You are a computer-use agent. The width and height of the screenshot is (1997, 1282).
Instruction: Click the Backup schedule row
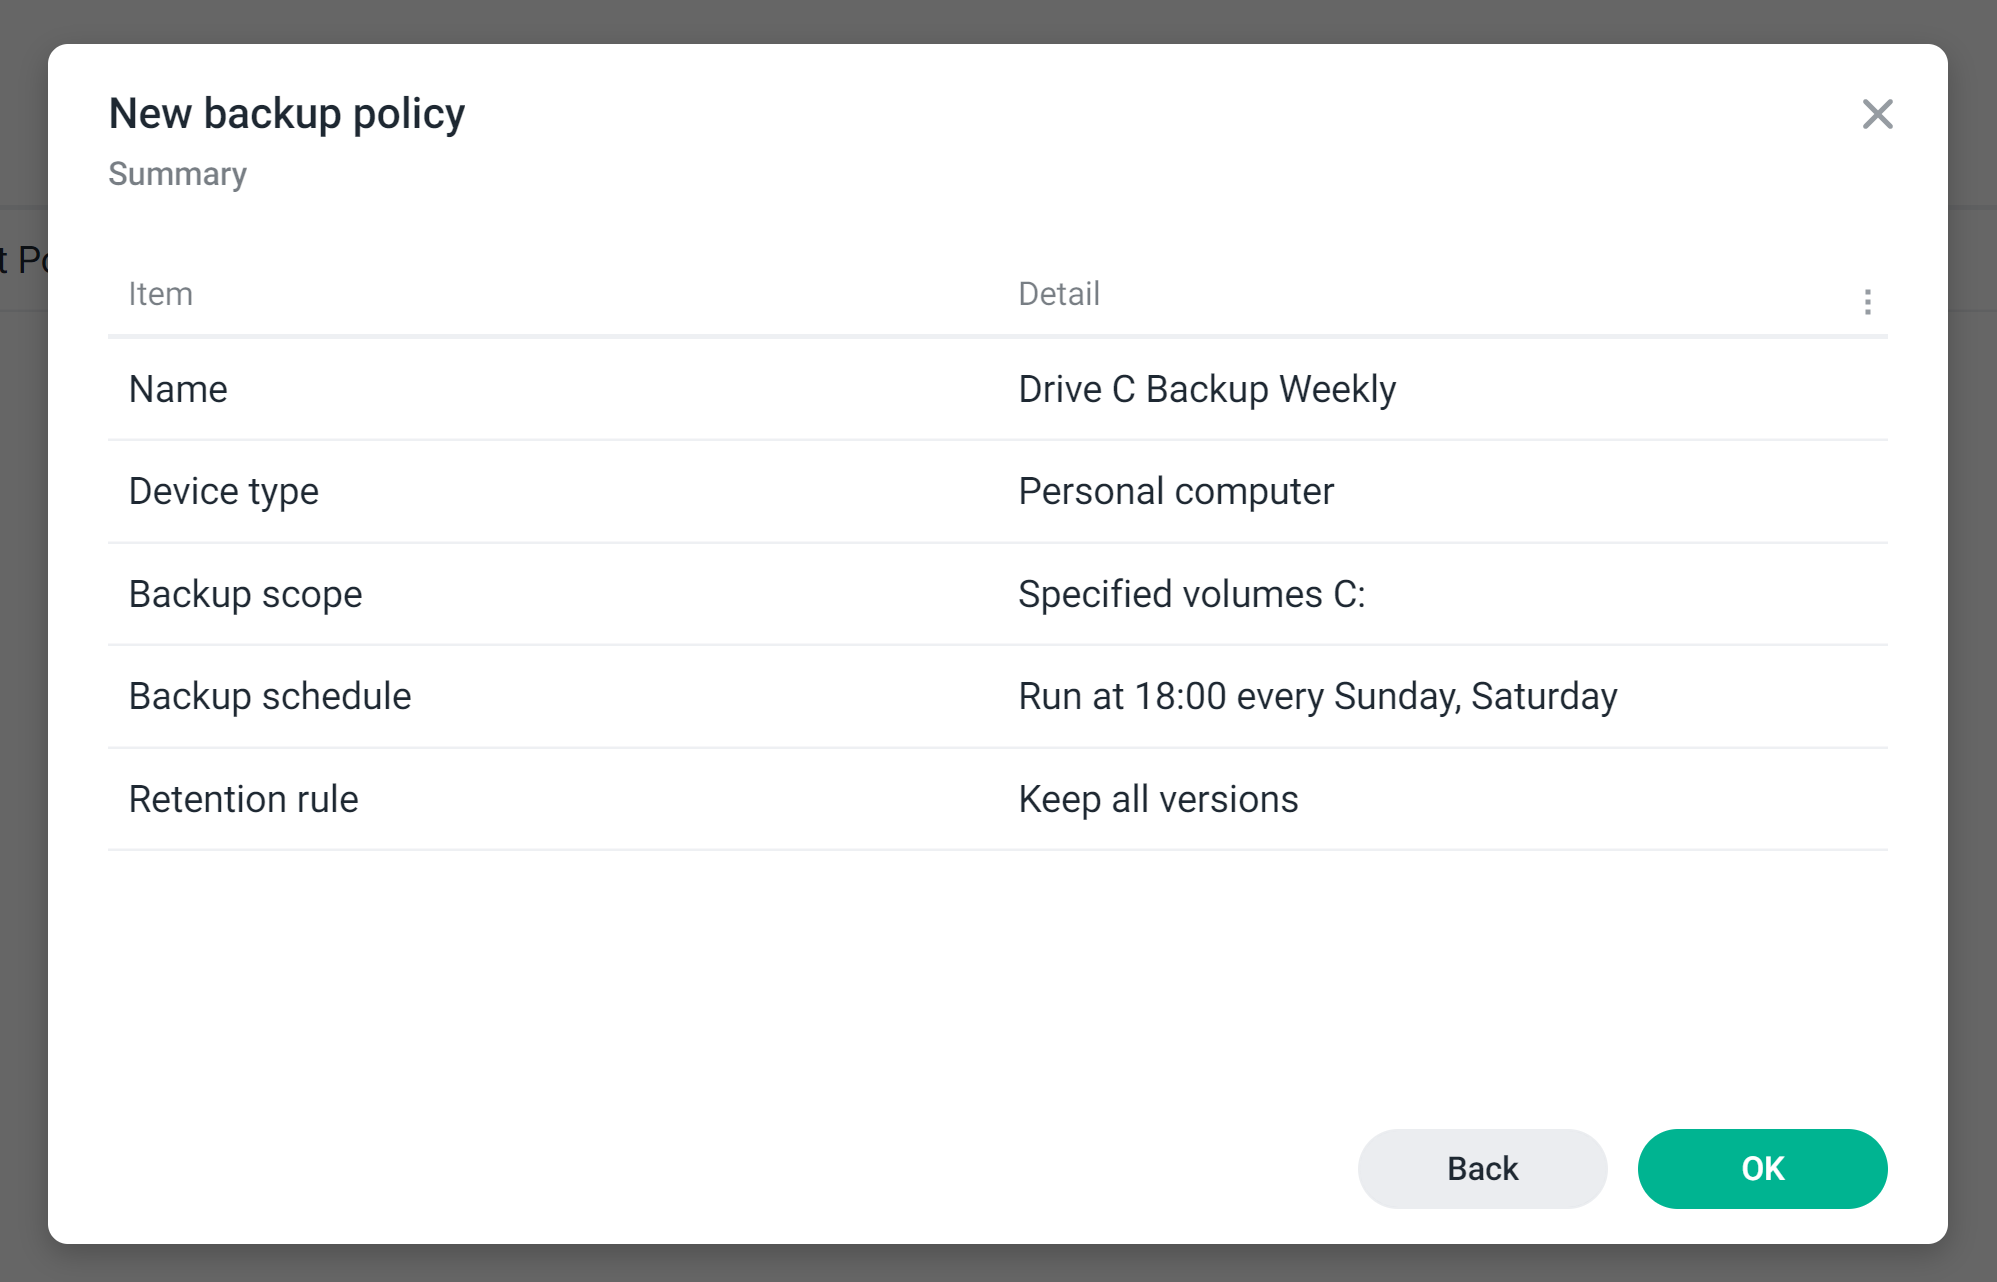(x=269, y=696)
